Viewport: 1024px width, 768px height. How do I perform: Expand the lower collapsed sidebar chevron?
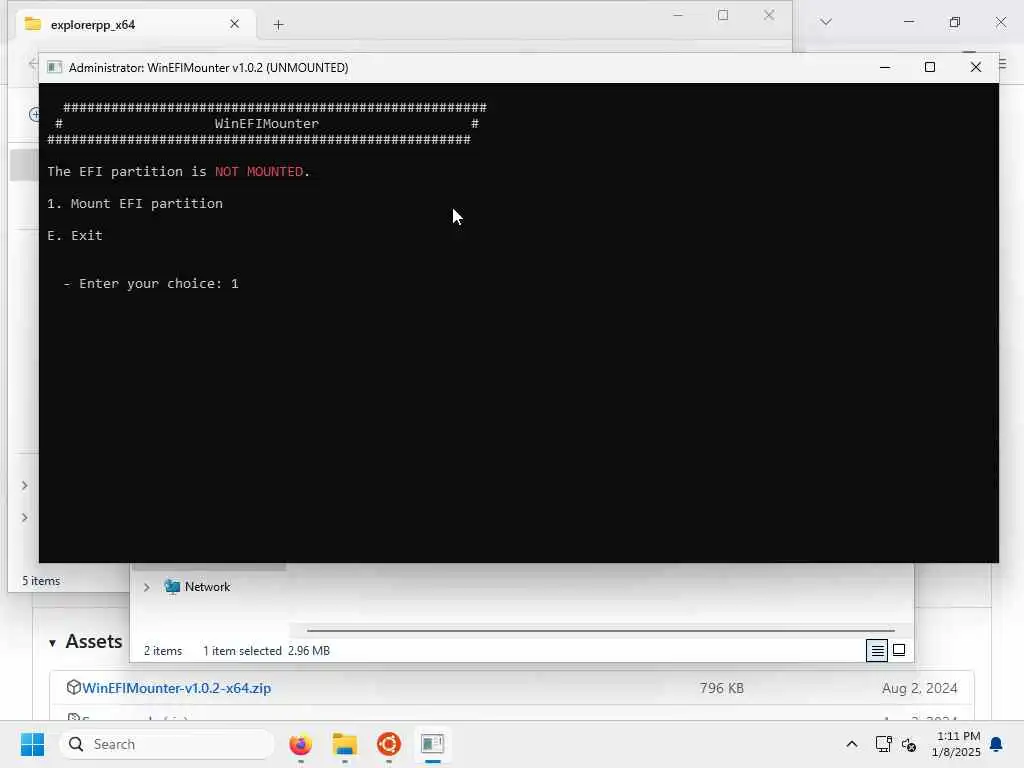pyautogui.click(x=25, y=517)
